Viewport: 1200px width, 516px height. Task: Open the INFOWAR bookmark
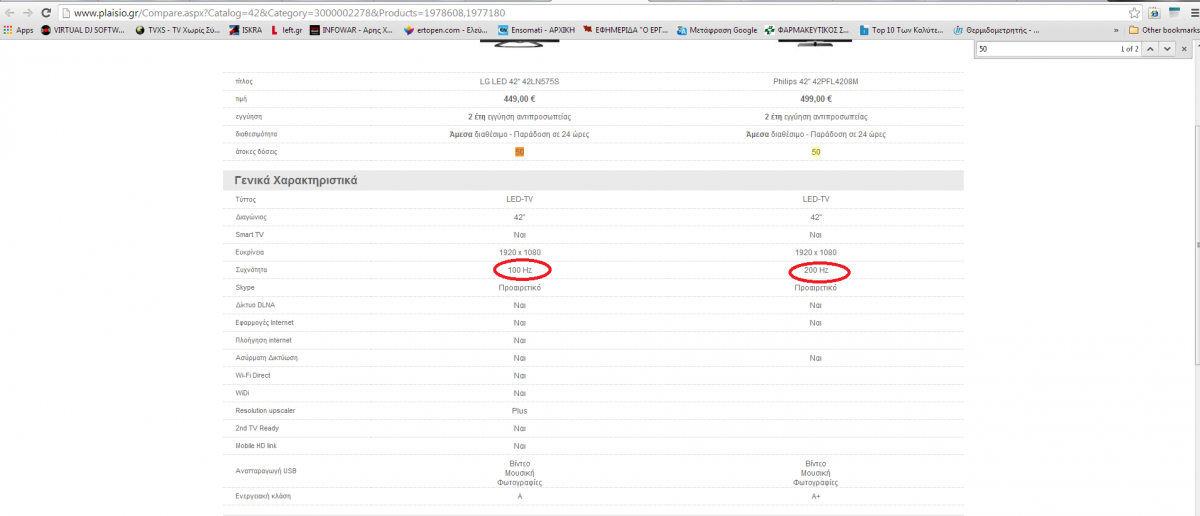click(353, 30)
